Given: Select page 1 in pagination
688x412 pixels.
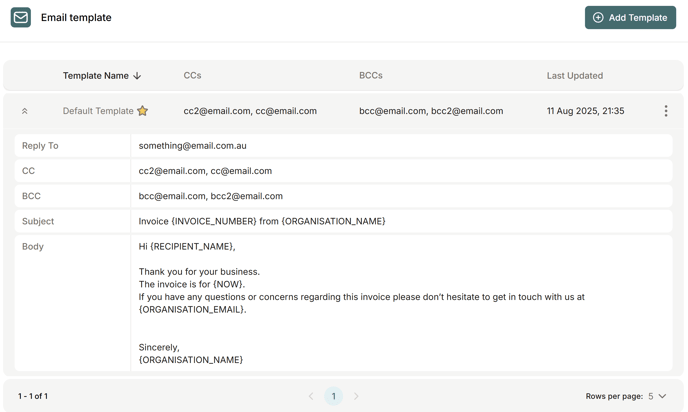Looking at the screenshot, I should [x=334, y=396].
